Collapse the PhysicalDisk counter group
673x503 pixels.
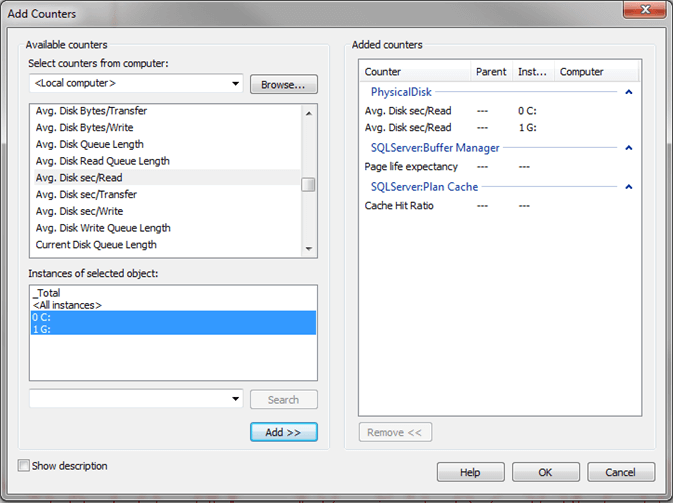629,92
